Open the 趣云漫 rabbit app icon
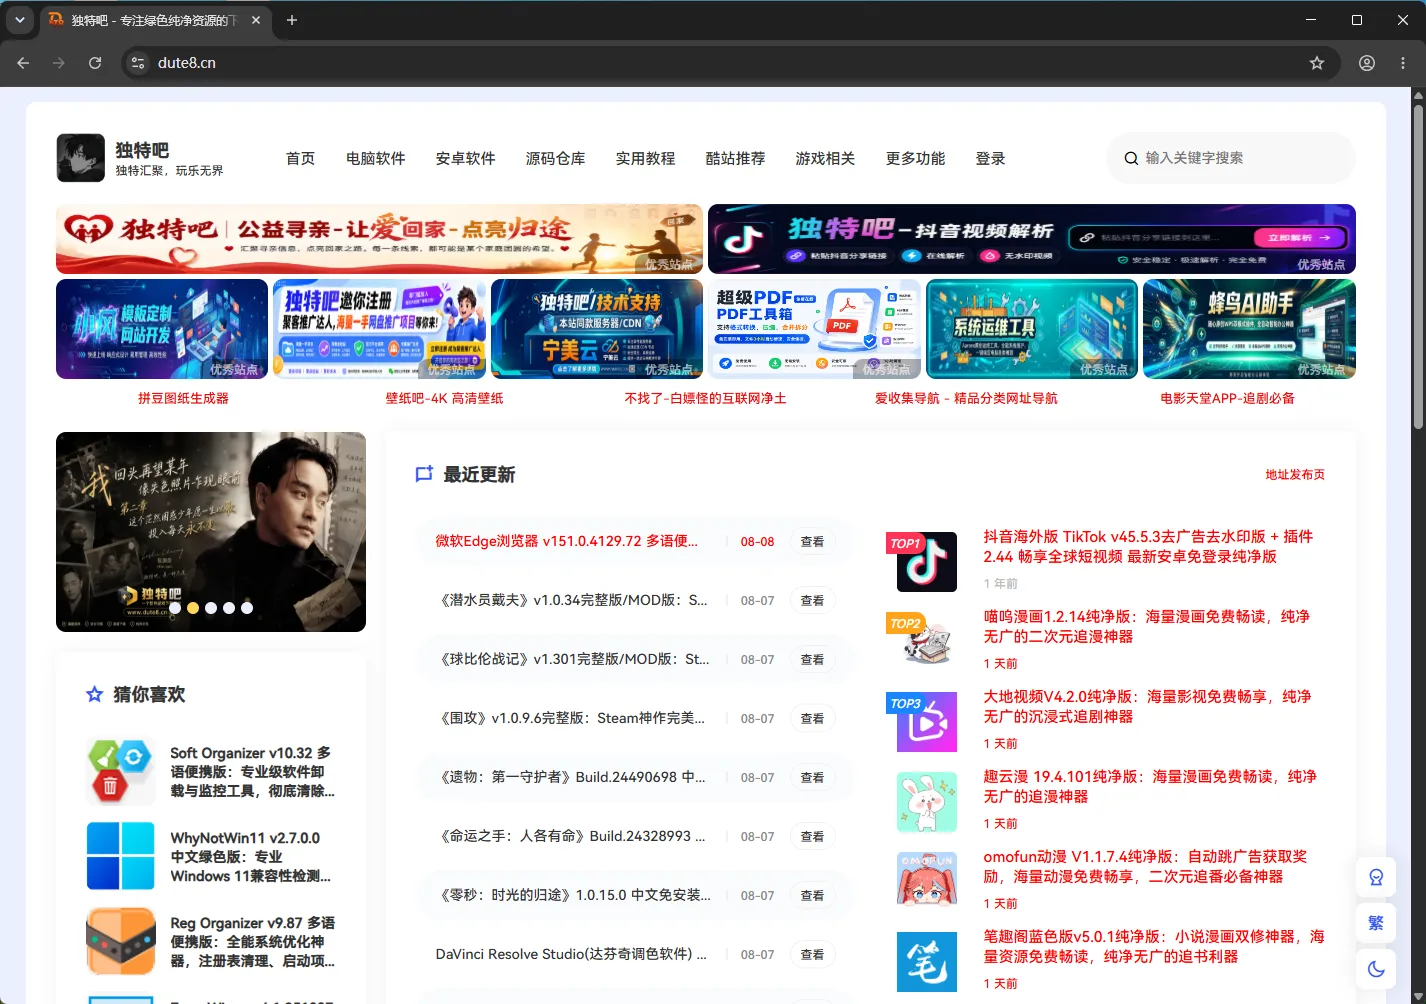 coord(927,802)
